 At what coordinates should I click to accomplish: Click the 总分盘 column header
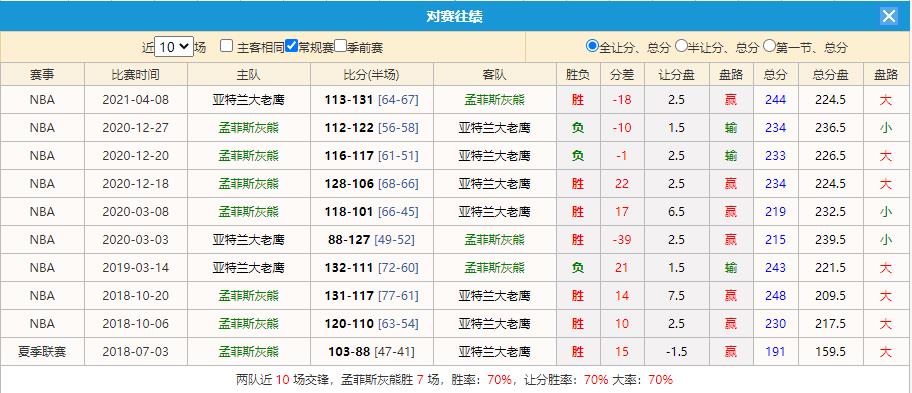pyautogui.click(x=830, y=74)
